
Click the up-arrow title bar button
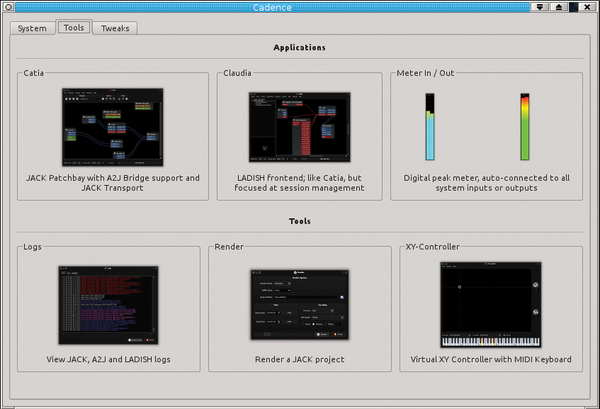coord(559,7)
